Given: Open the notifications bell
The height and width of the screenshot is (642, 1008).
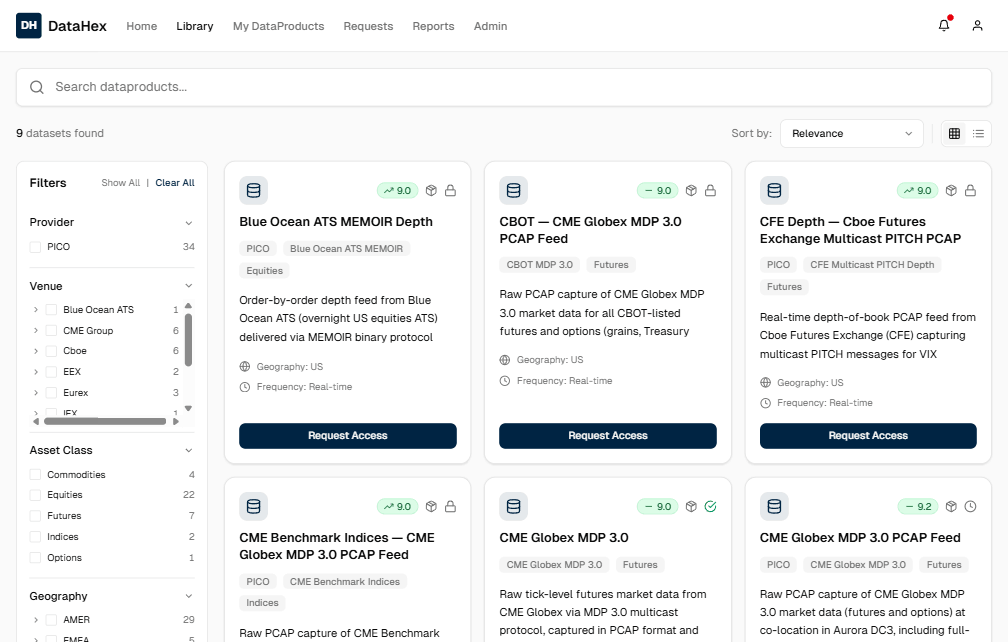Looking at the screenshot, I should tap(944, 26).
